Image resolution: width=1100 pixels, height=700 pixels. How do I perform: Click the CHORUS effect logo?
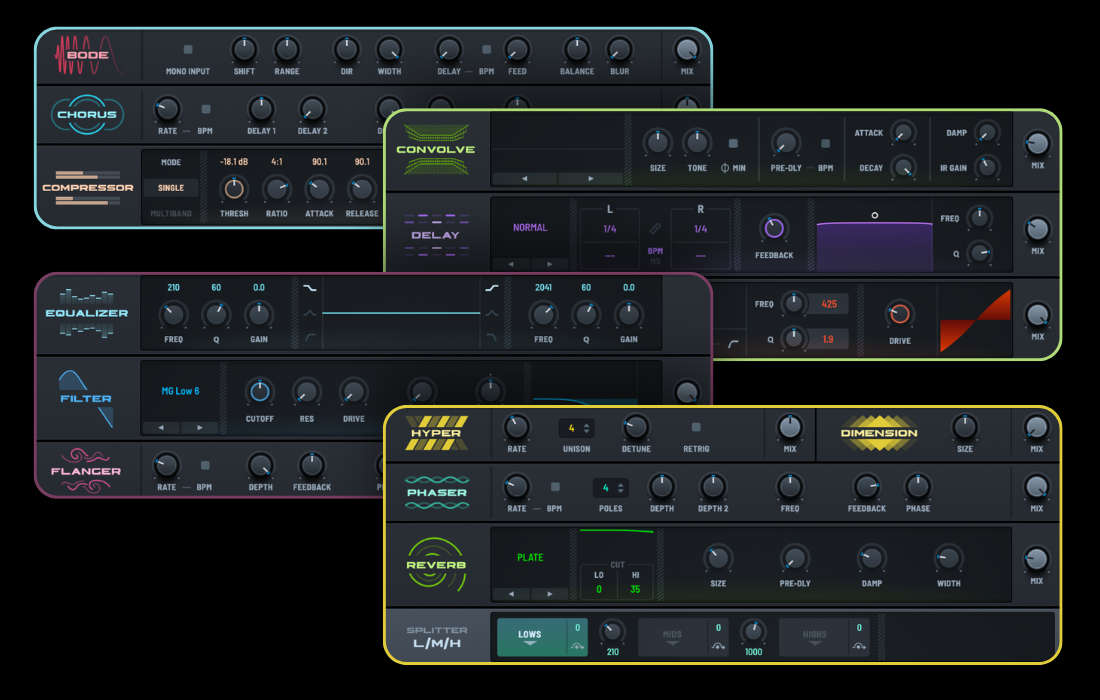[x=87, y=114]
